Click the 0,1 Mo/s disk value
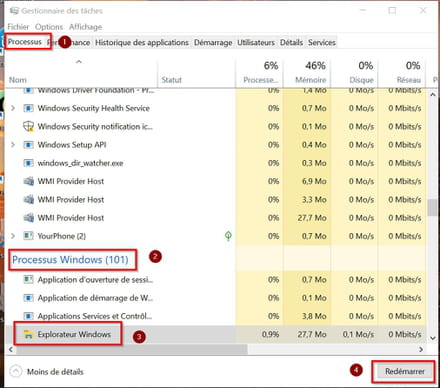Image resolution: width=440 pixels, height=388 pixels. point(358,334)
